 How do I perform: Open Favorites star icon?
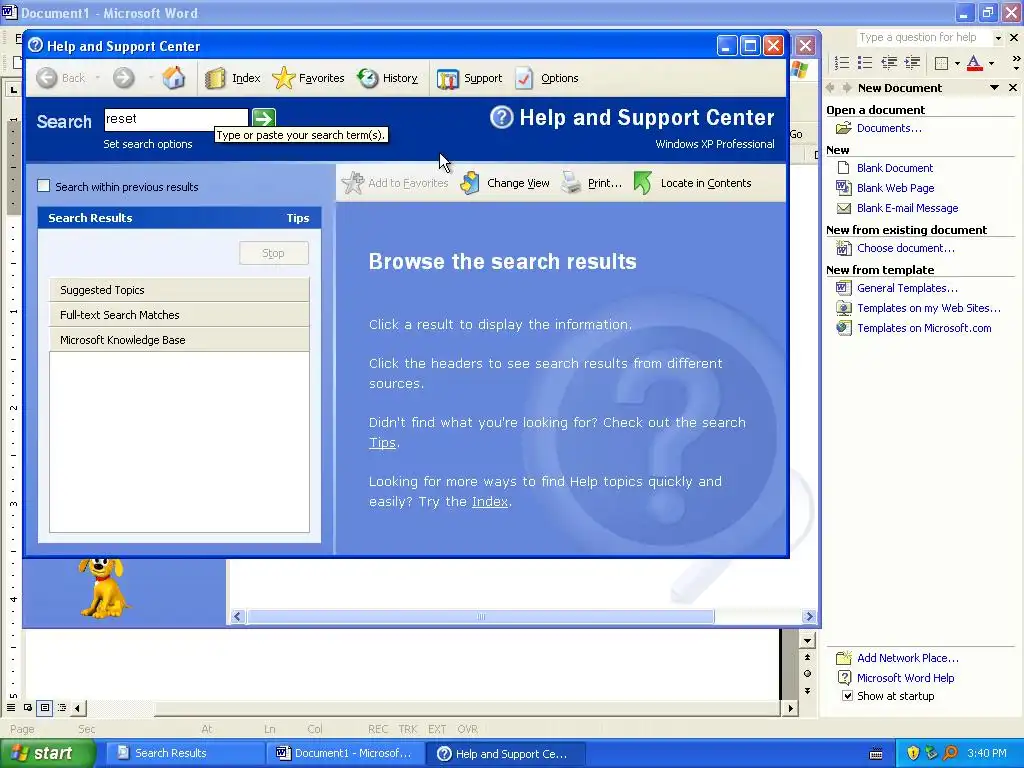click(x=283, y=78)
